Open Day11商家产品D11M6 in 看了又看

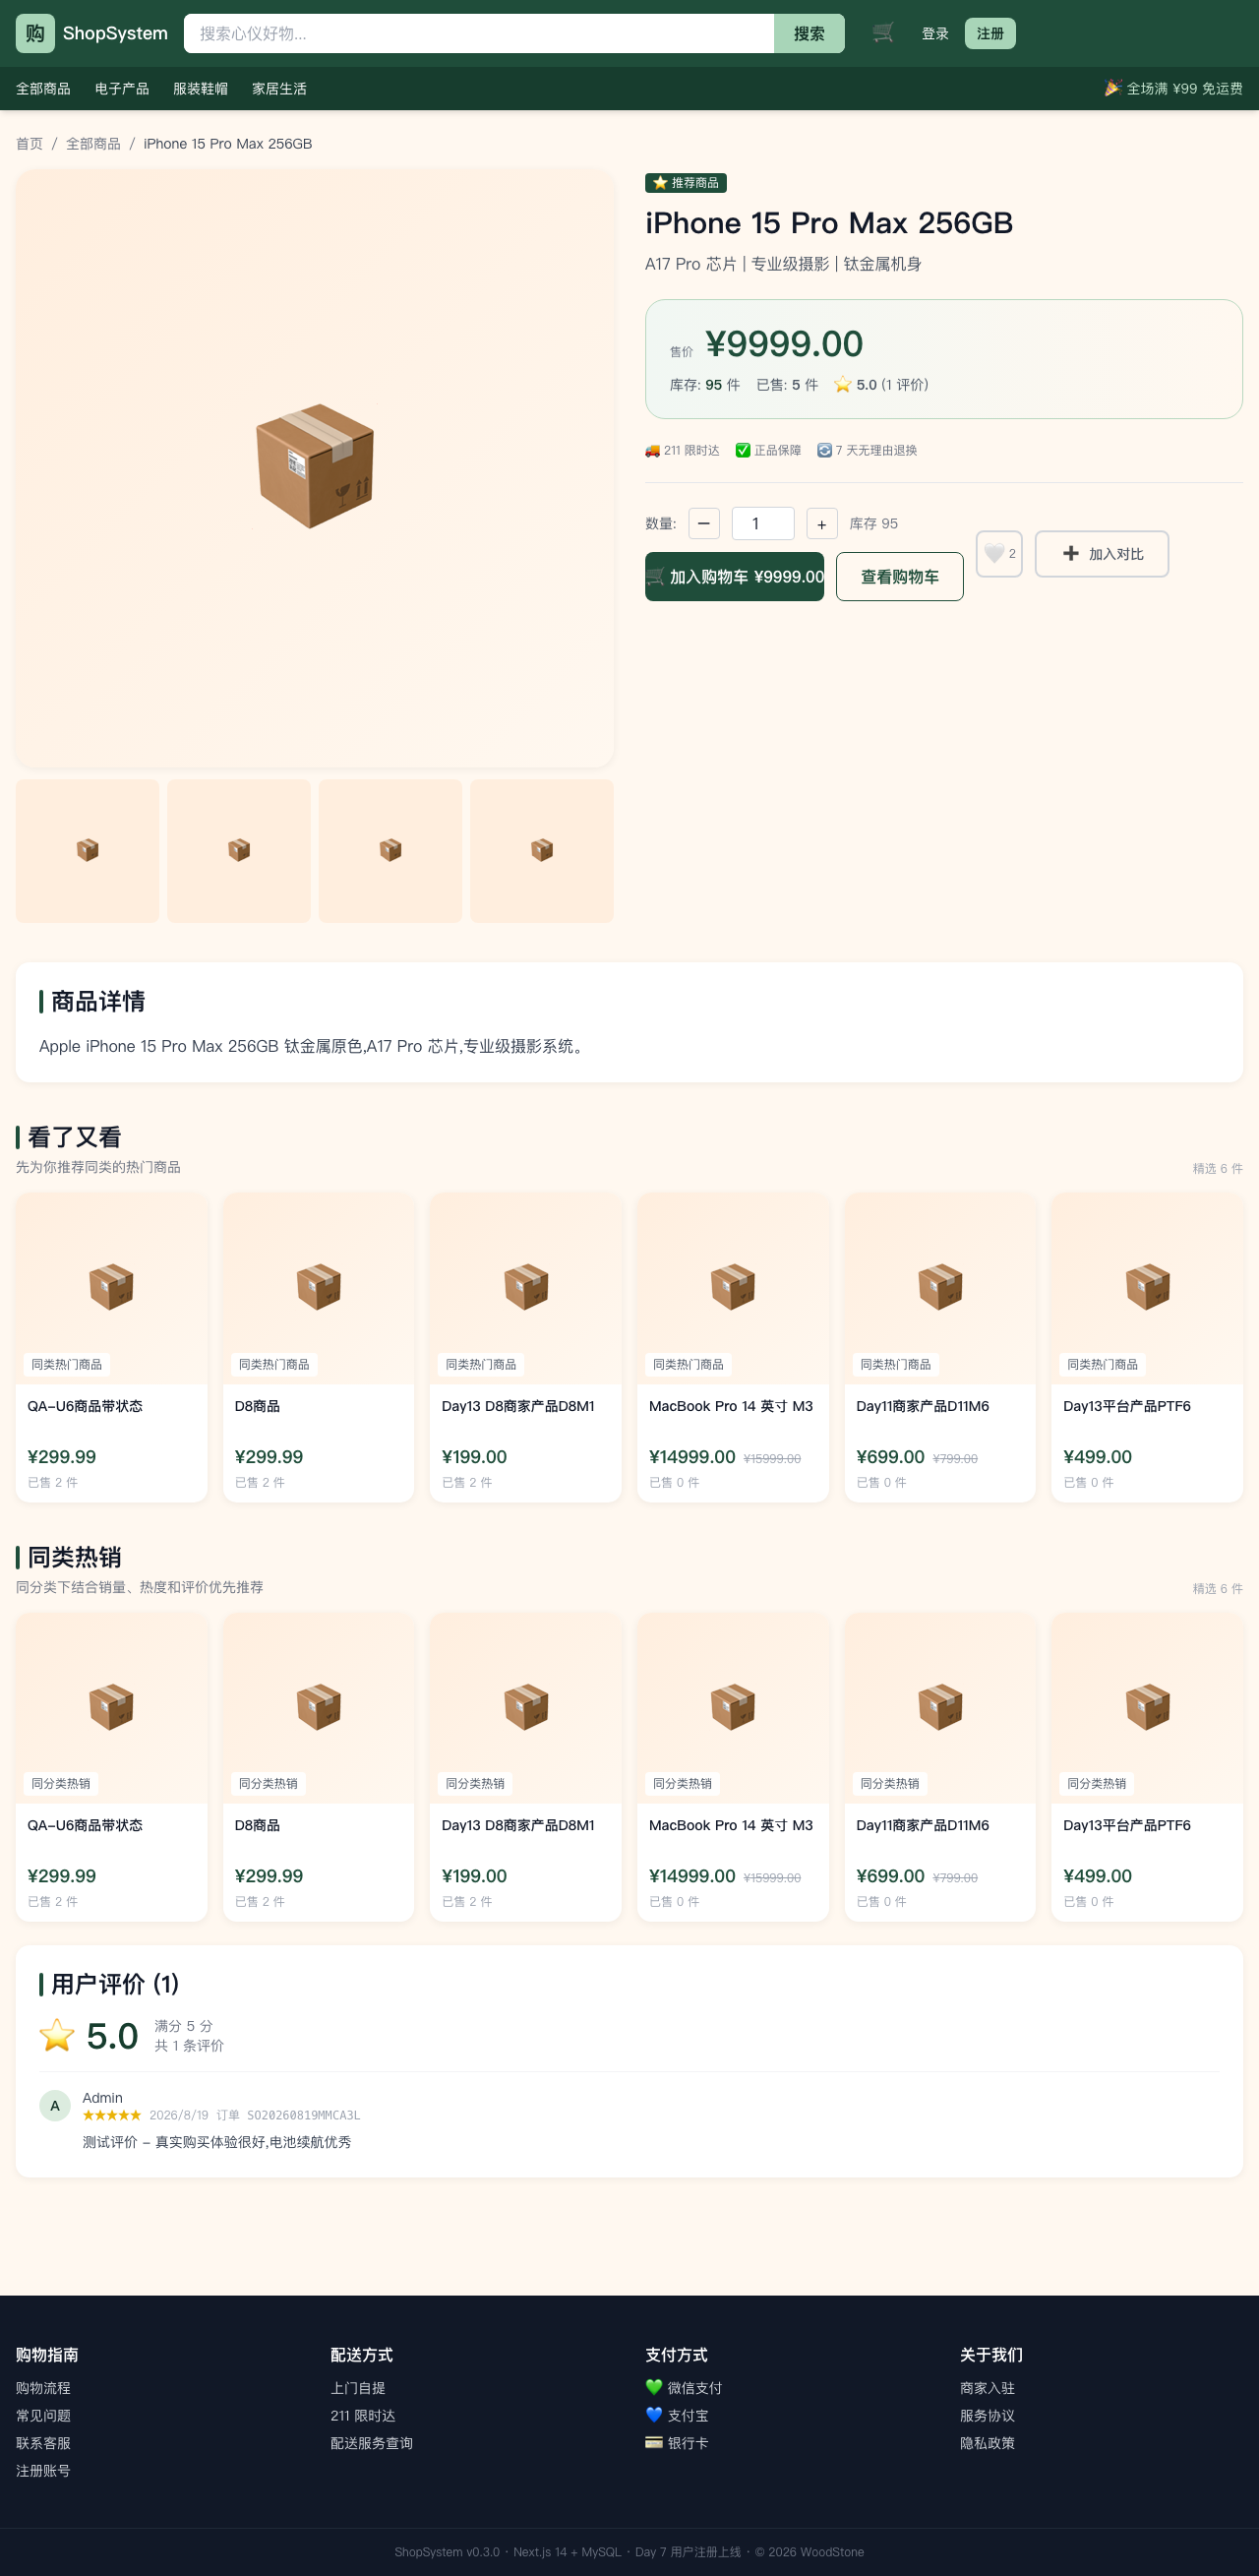[x=939, y=1346]
